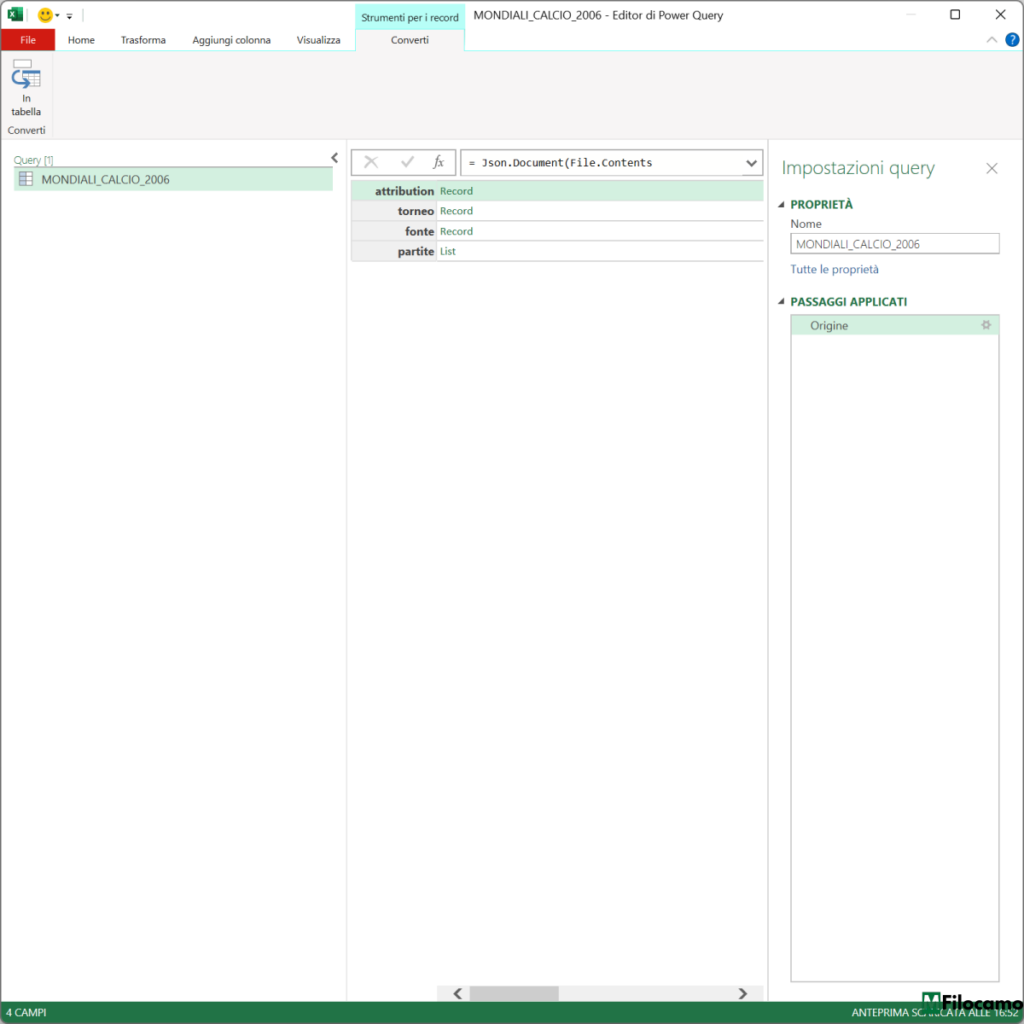Confirm the formula with the checkmark icon

coord(407,162)
